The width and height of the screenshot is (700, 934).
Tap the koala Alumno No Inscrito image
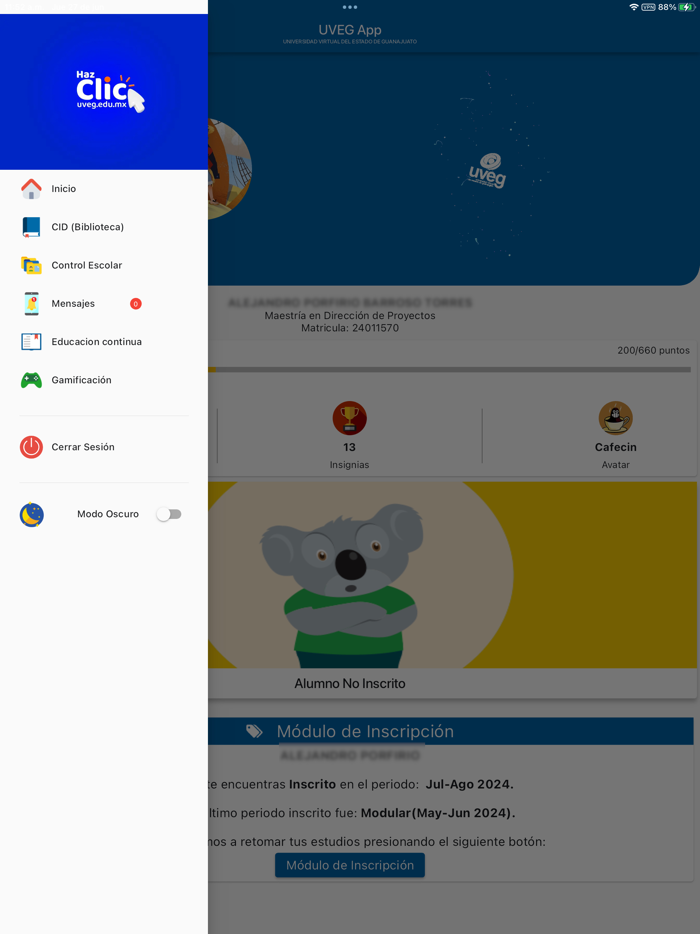(452, 575)
